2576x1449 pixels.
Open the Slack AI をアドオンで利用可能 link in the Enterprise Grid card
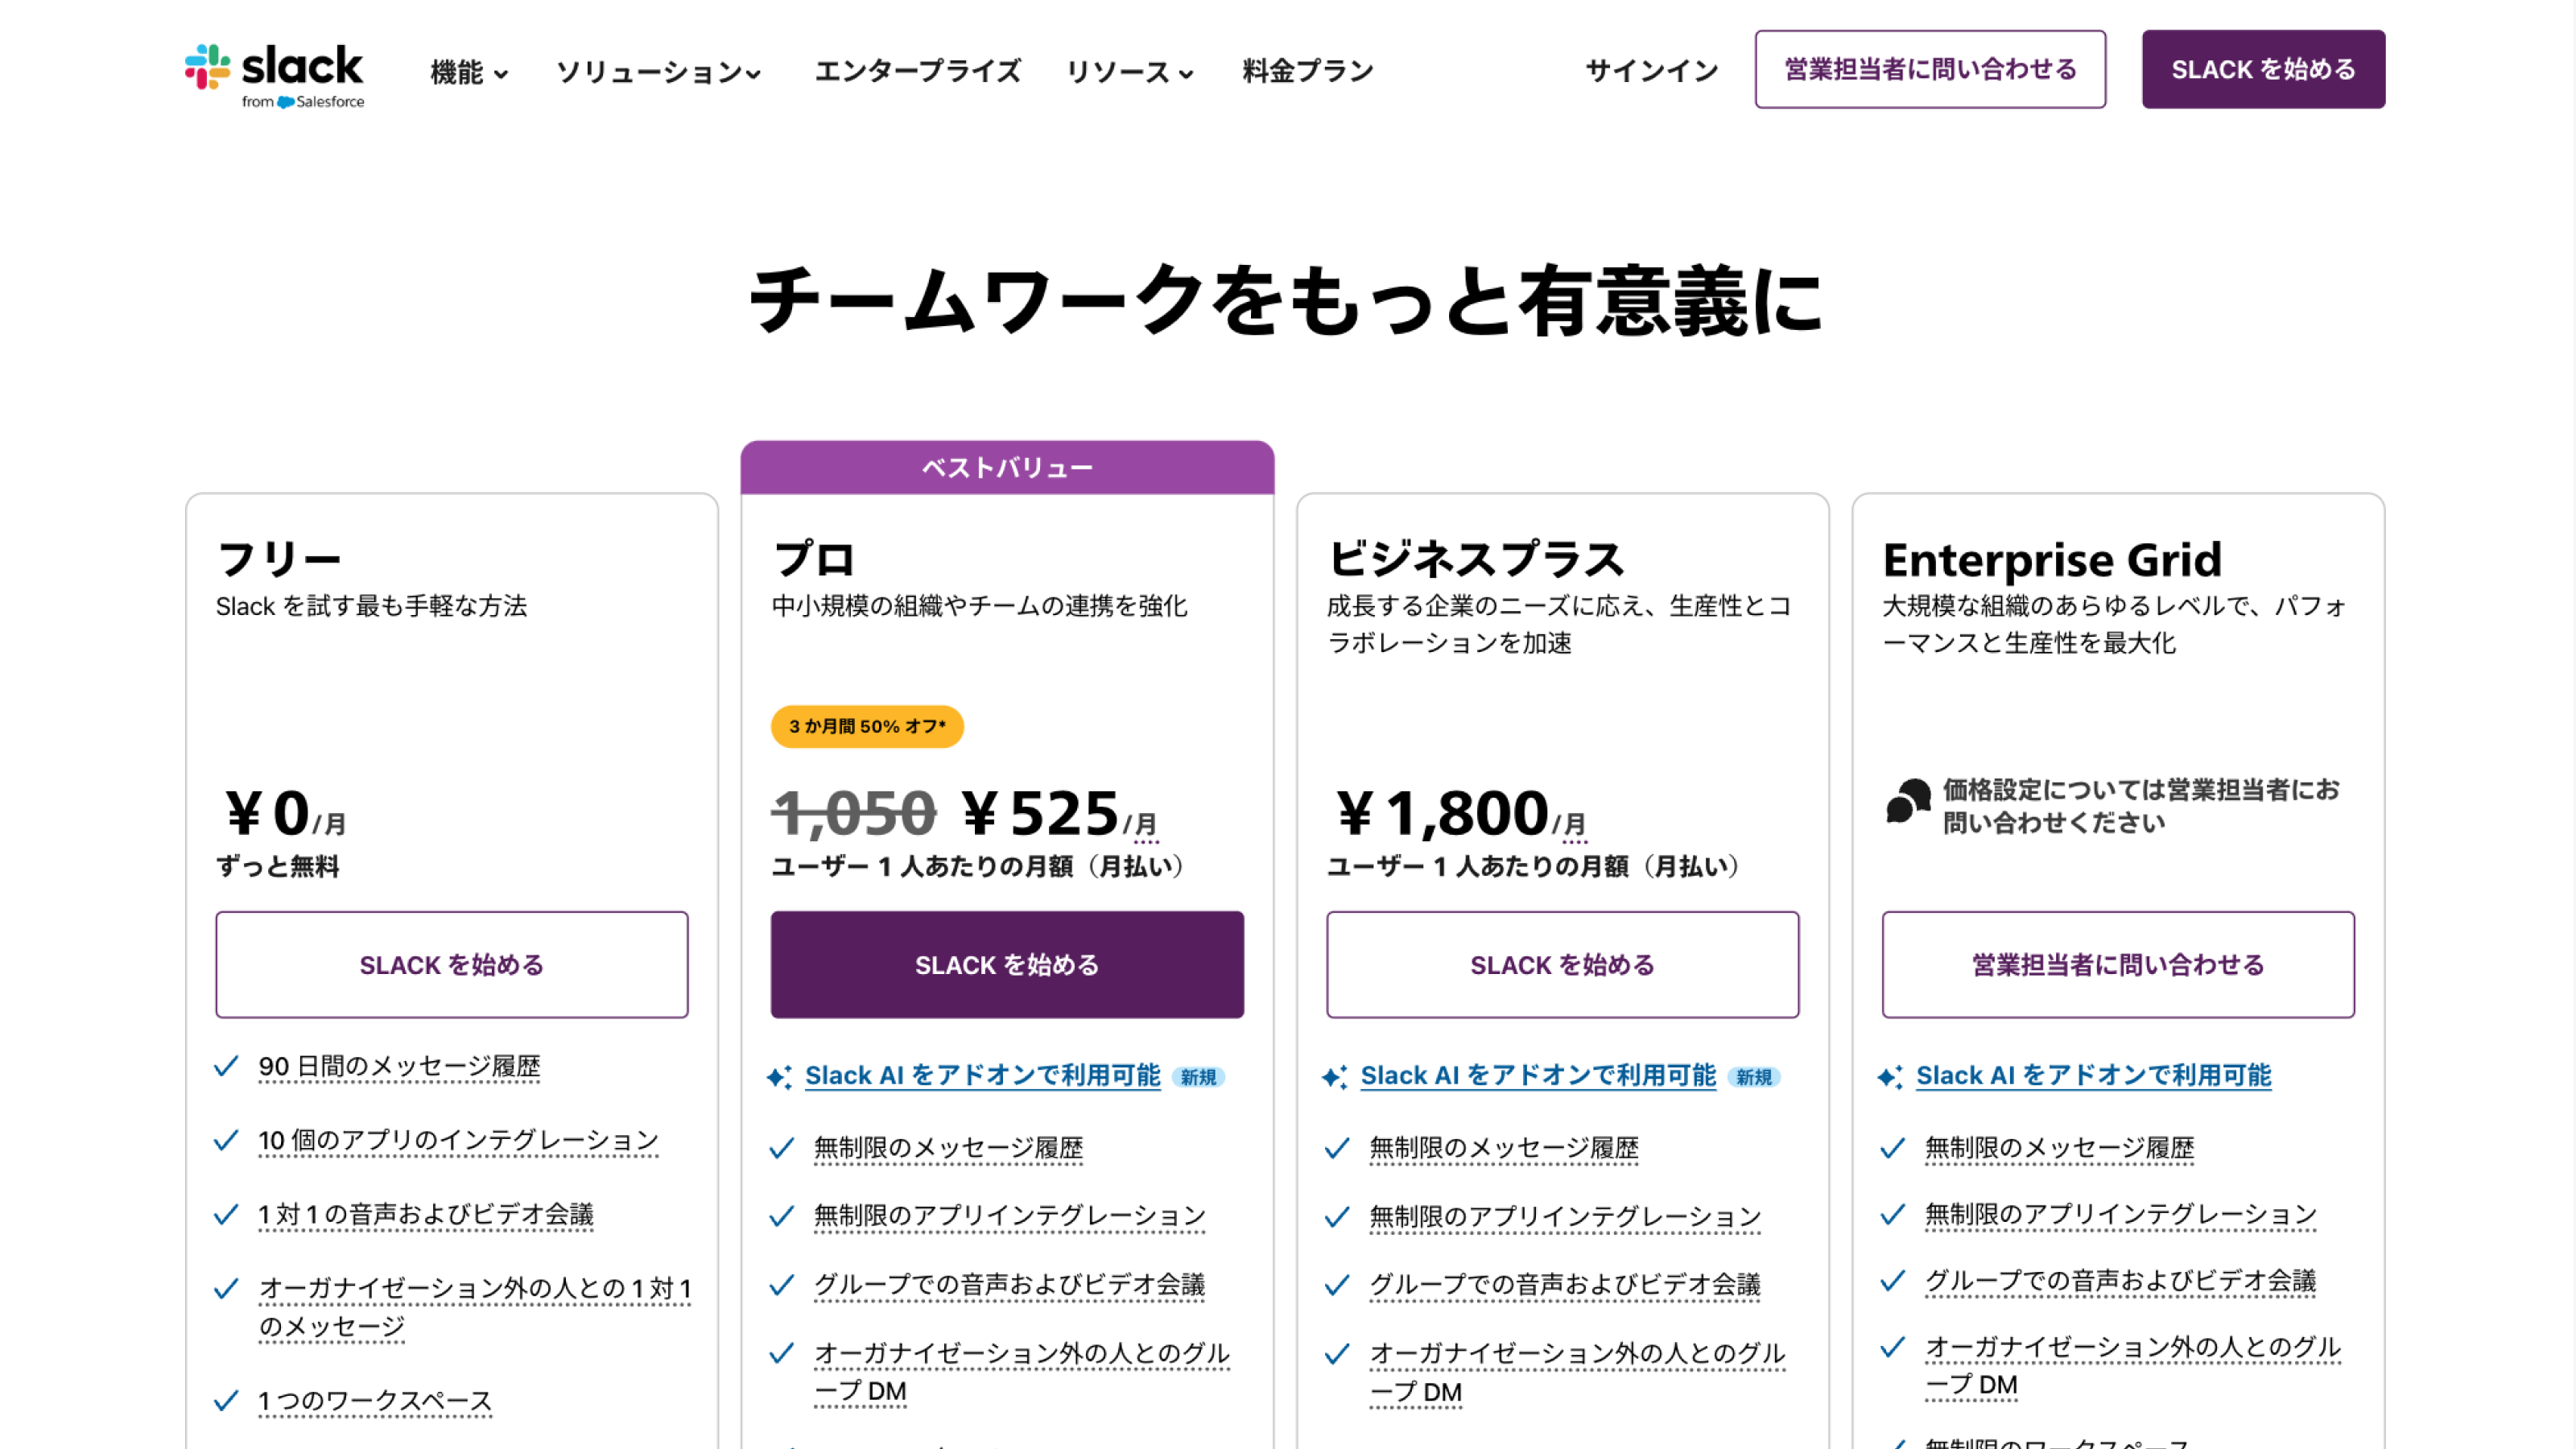coord(2093,1075)
